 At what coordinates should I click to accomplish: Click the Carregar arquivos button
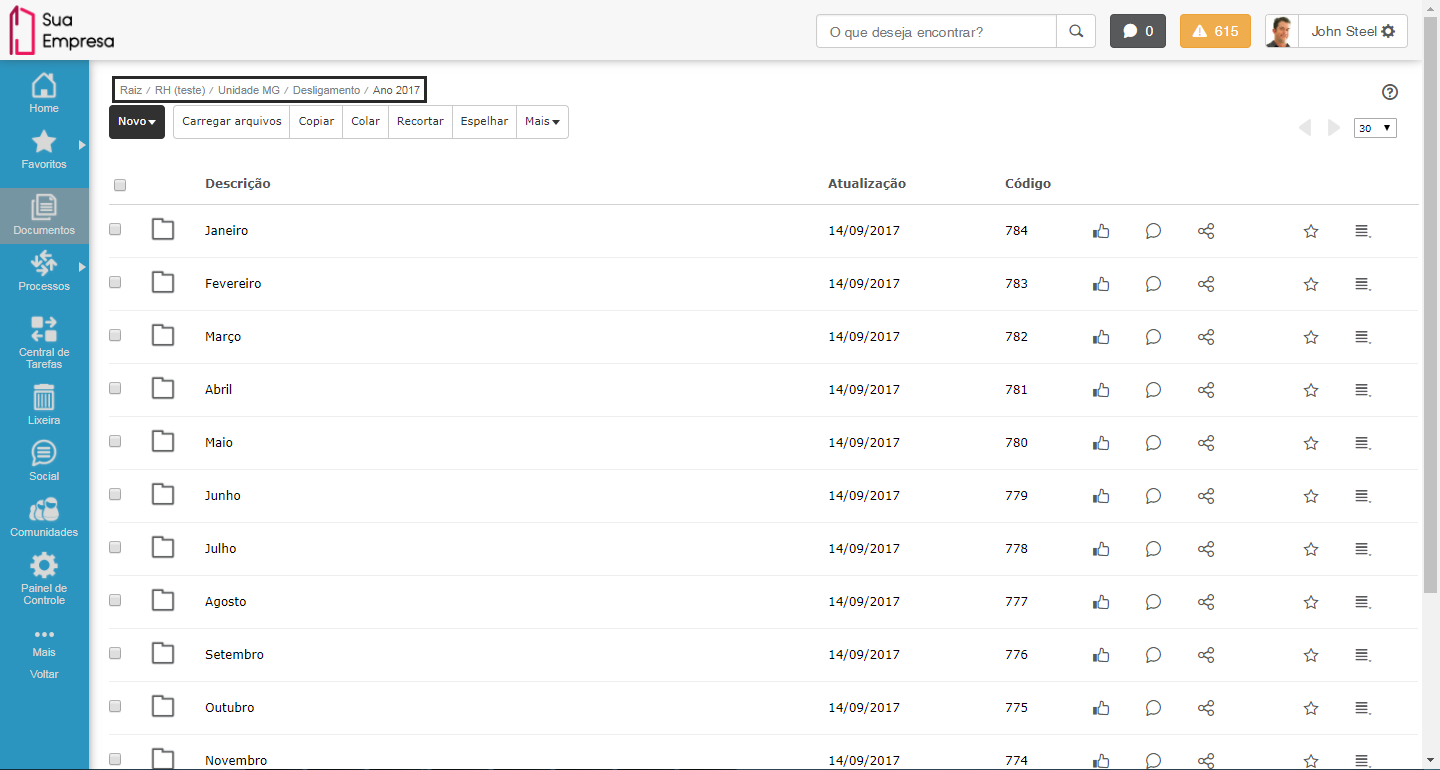tap(232, 122)
